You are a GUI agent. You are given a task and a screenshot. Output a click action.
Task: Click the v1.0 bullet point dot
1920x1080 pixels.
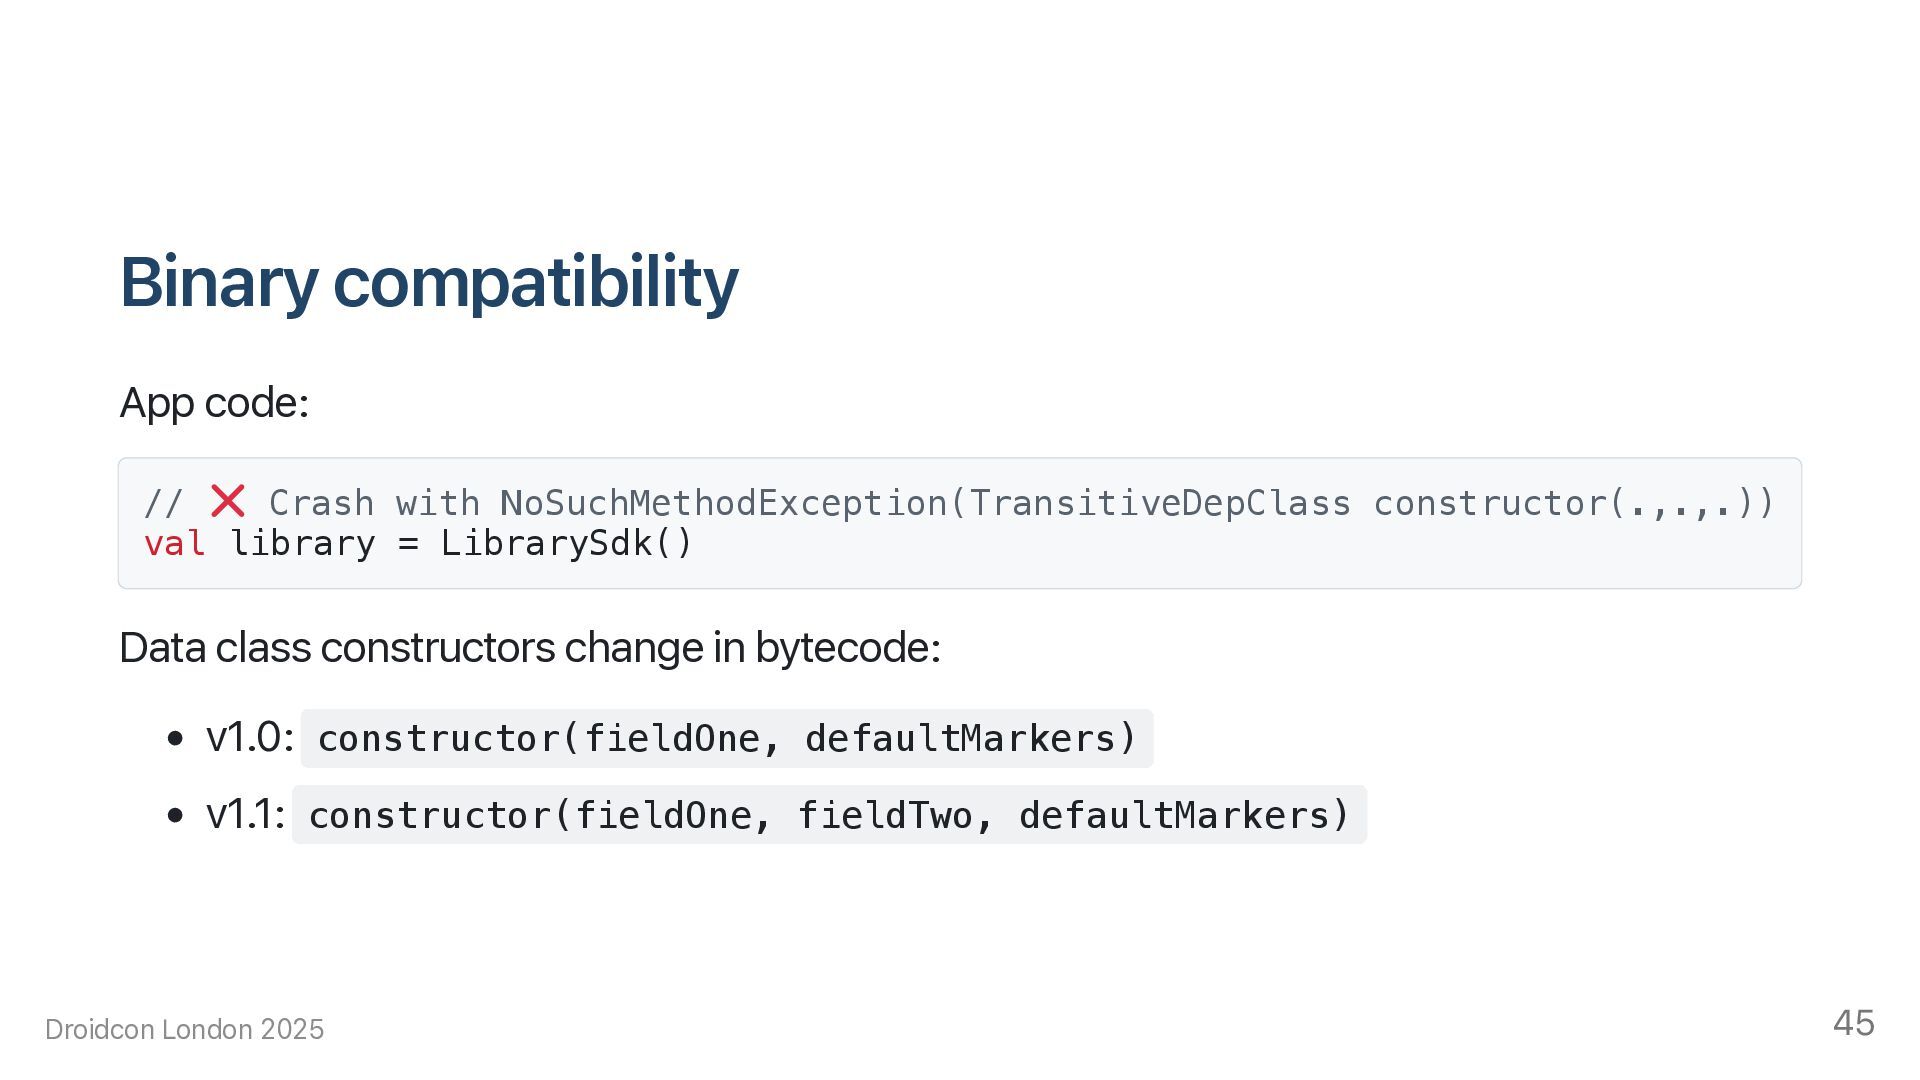(176, 739)
